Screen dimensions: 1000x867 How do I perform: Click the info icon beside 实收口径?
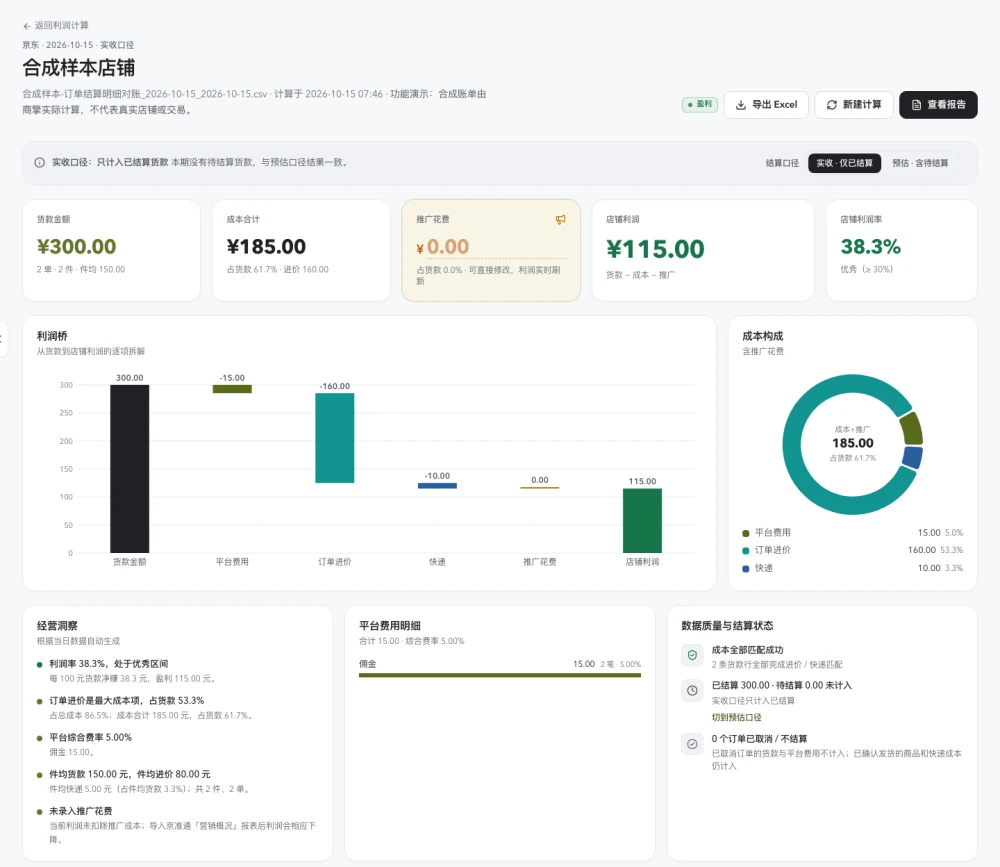(40, 163)
